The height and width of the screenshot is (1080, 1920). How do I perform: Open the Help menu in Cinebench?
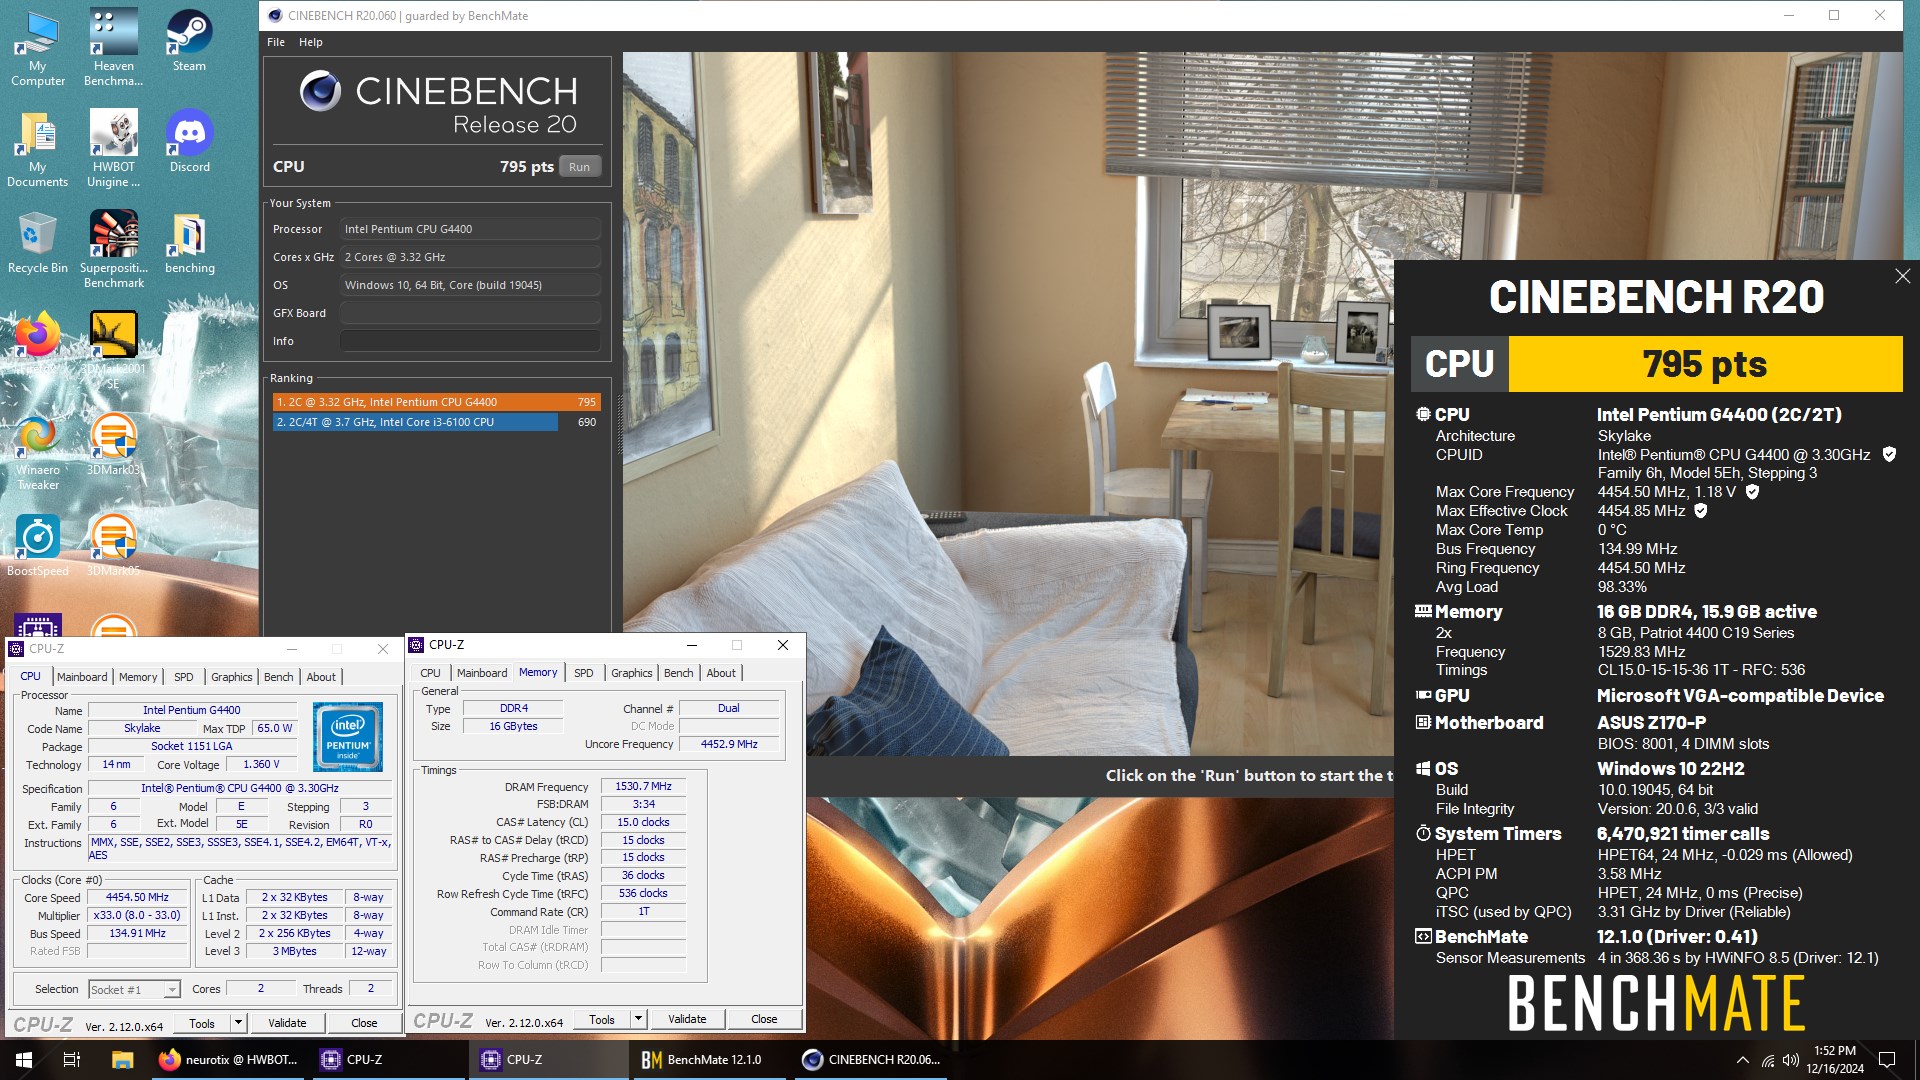coord(311,42)
